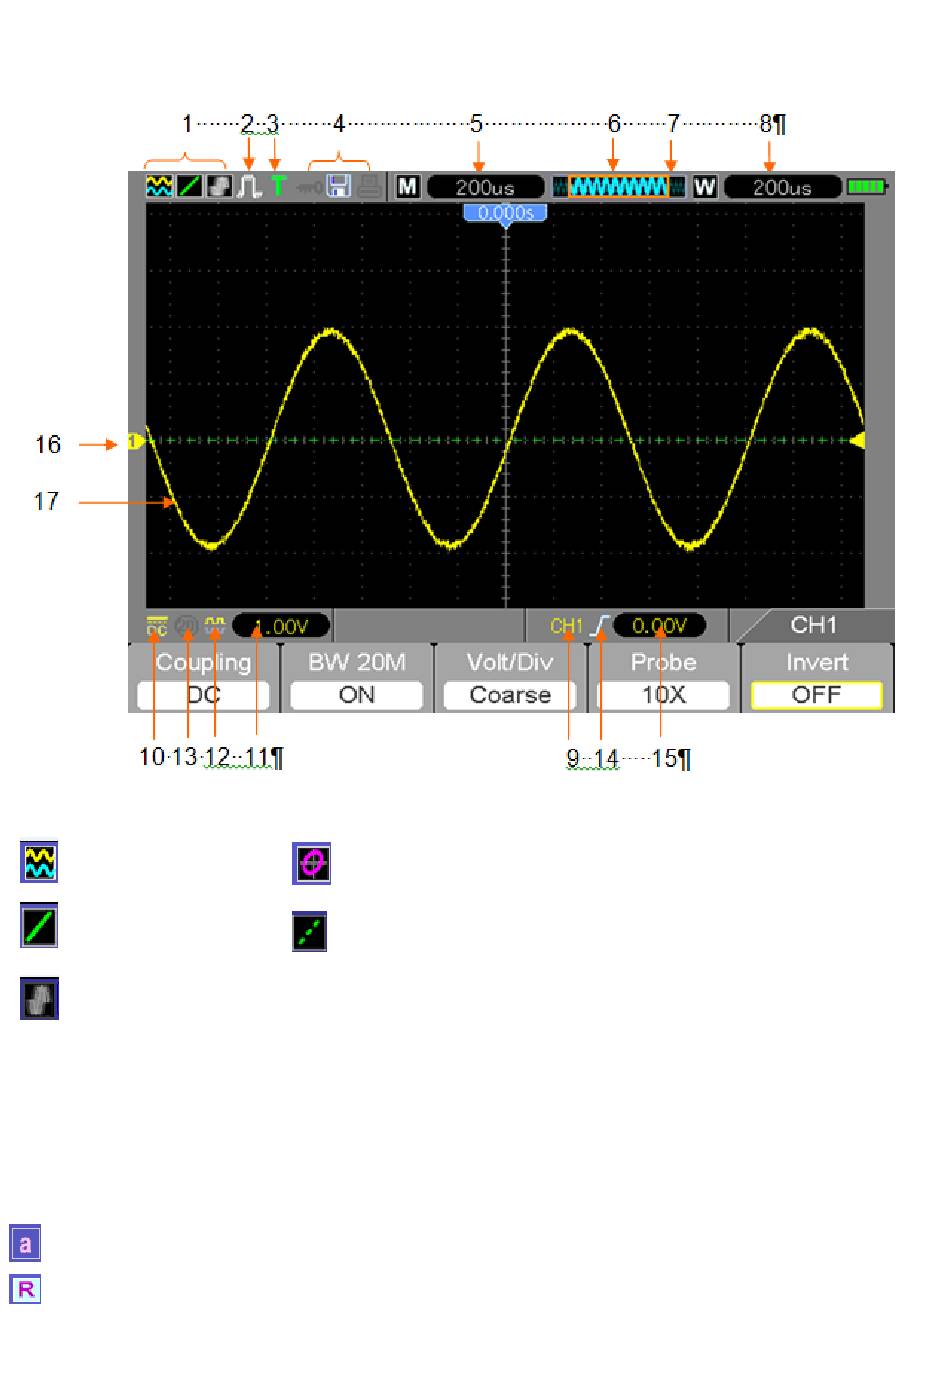Click the W window time base label
The image size is (950, 1399).
tap(705, 186)
